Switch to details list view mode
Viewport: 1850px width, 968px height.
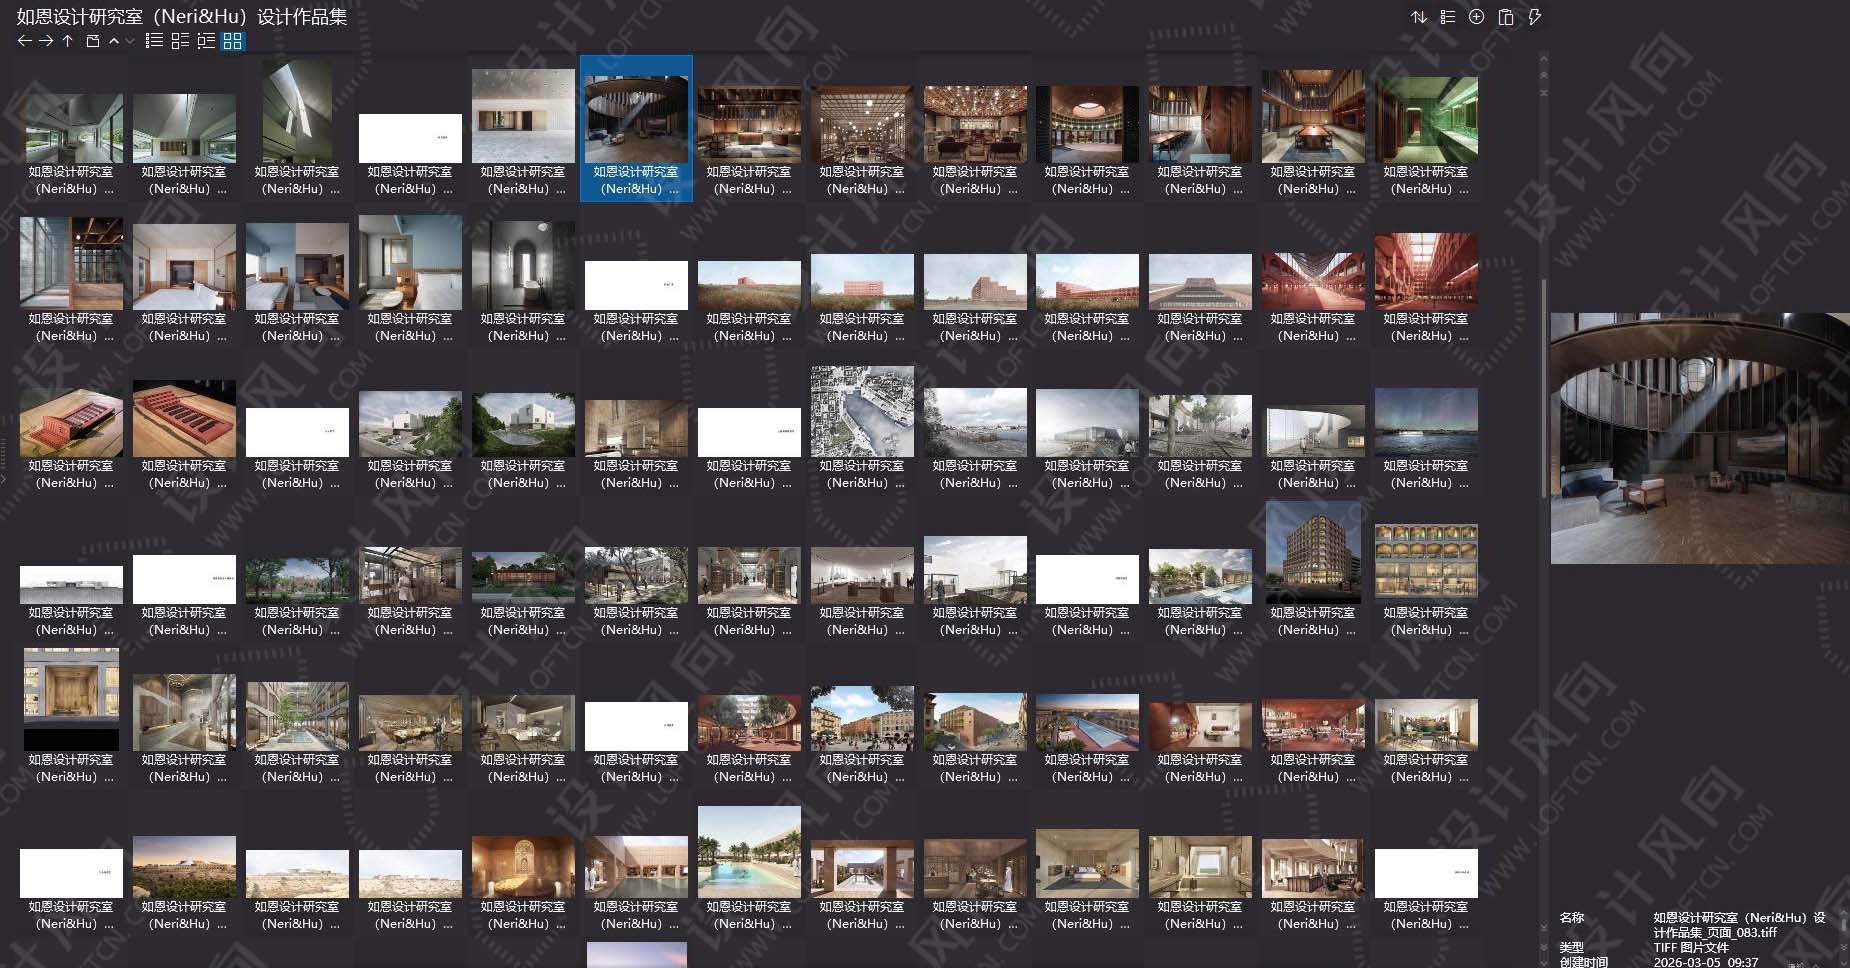(x=180, y=41)
